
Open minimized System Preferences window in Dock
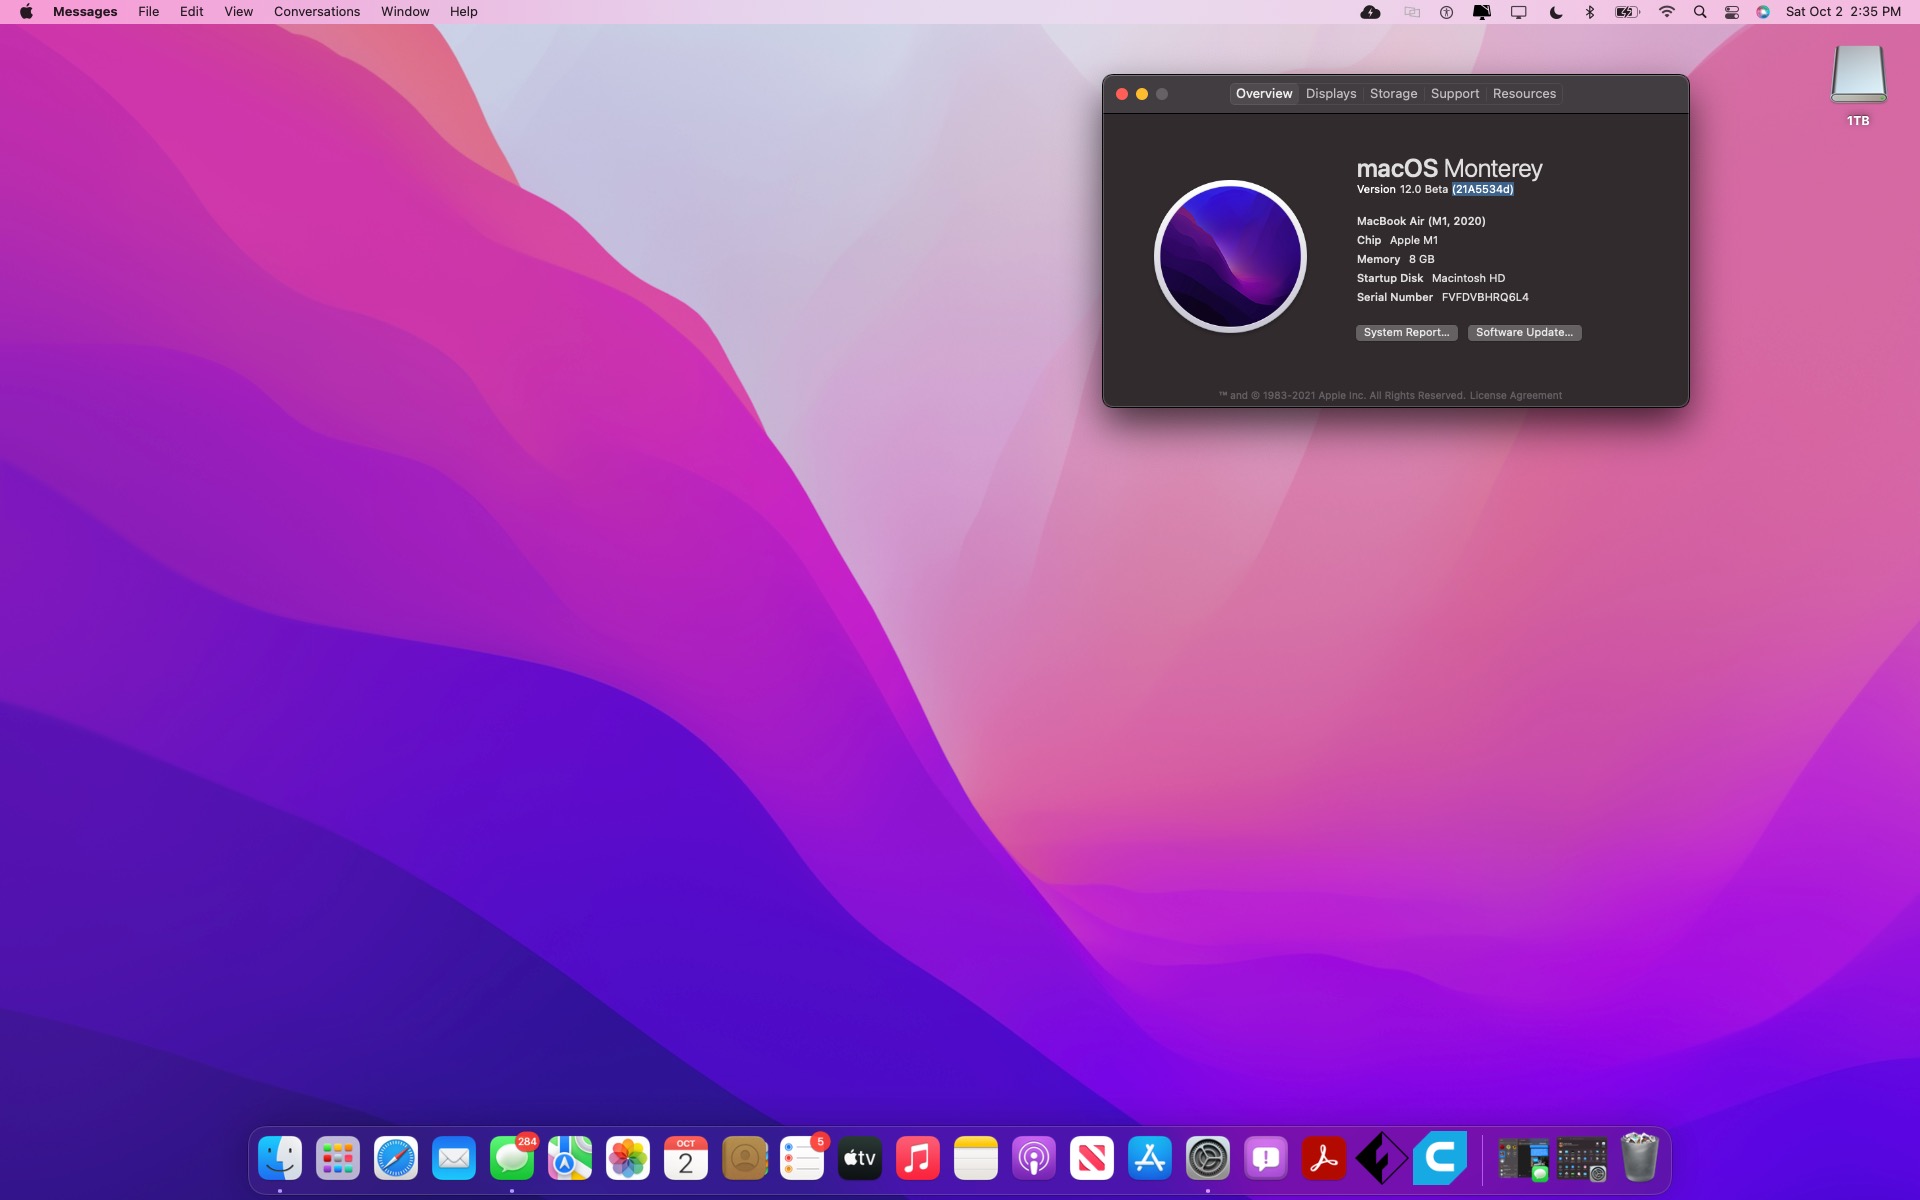pos(1581,1160)
